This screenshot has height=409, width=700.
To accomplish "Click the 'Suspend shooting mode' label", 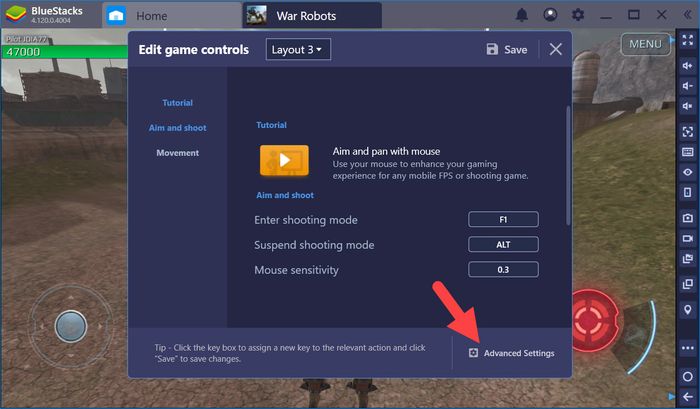I will (x=314, y=245).
